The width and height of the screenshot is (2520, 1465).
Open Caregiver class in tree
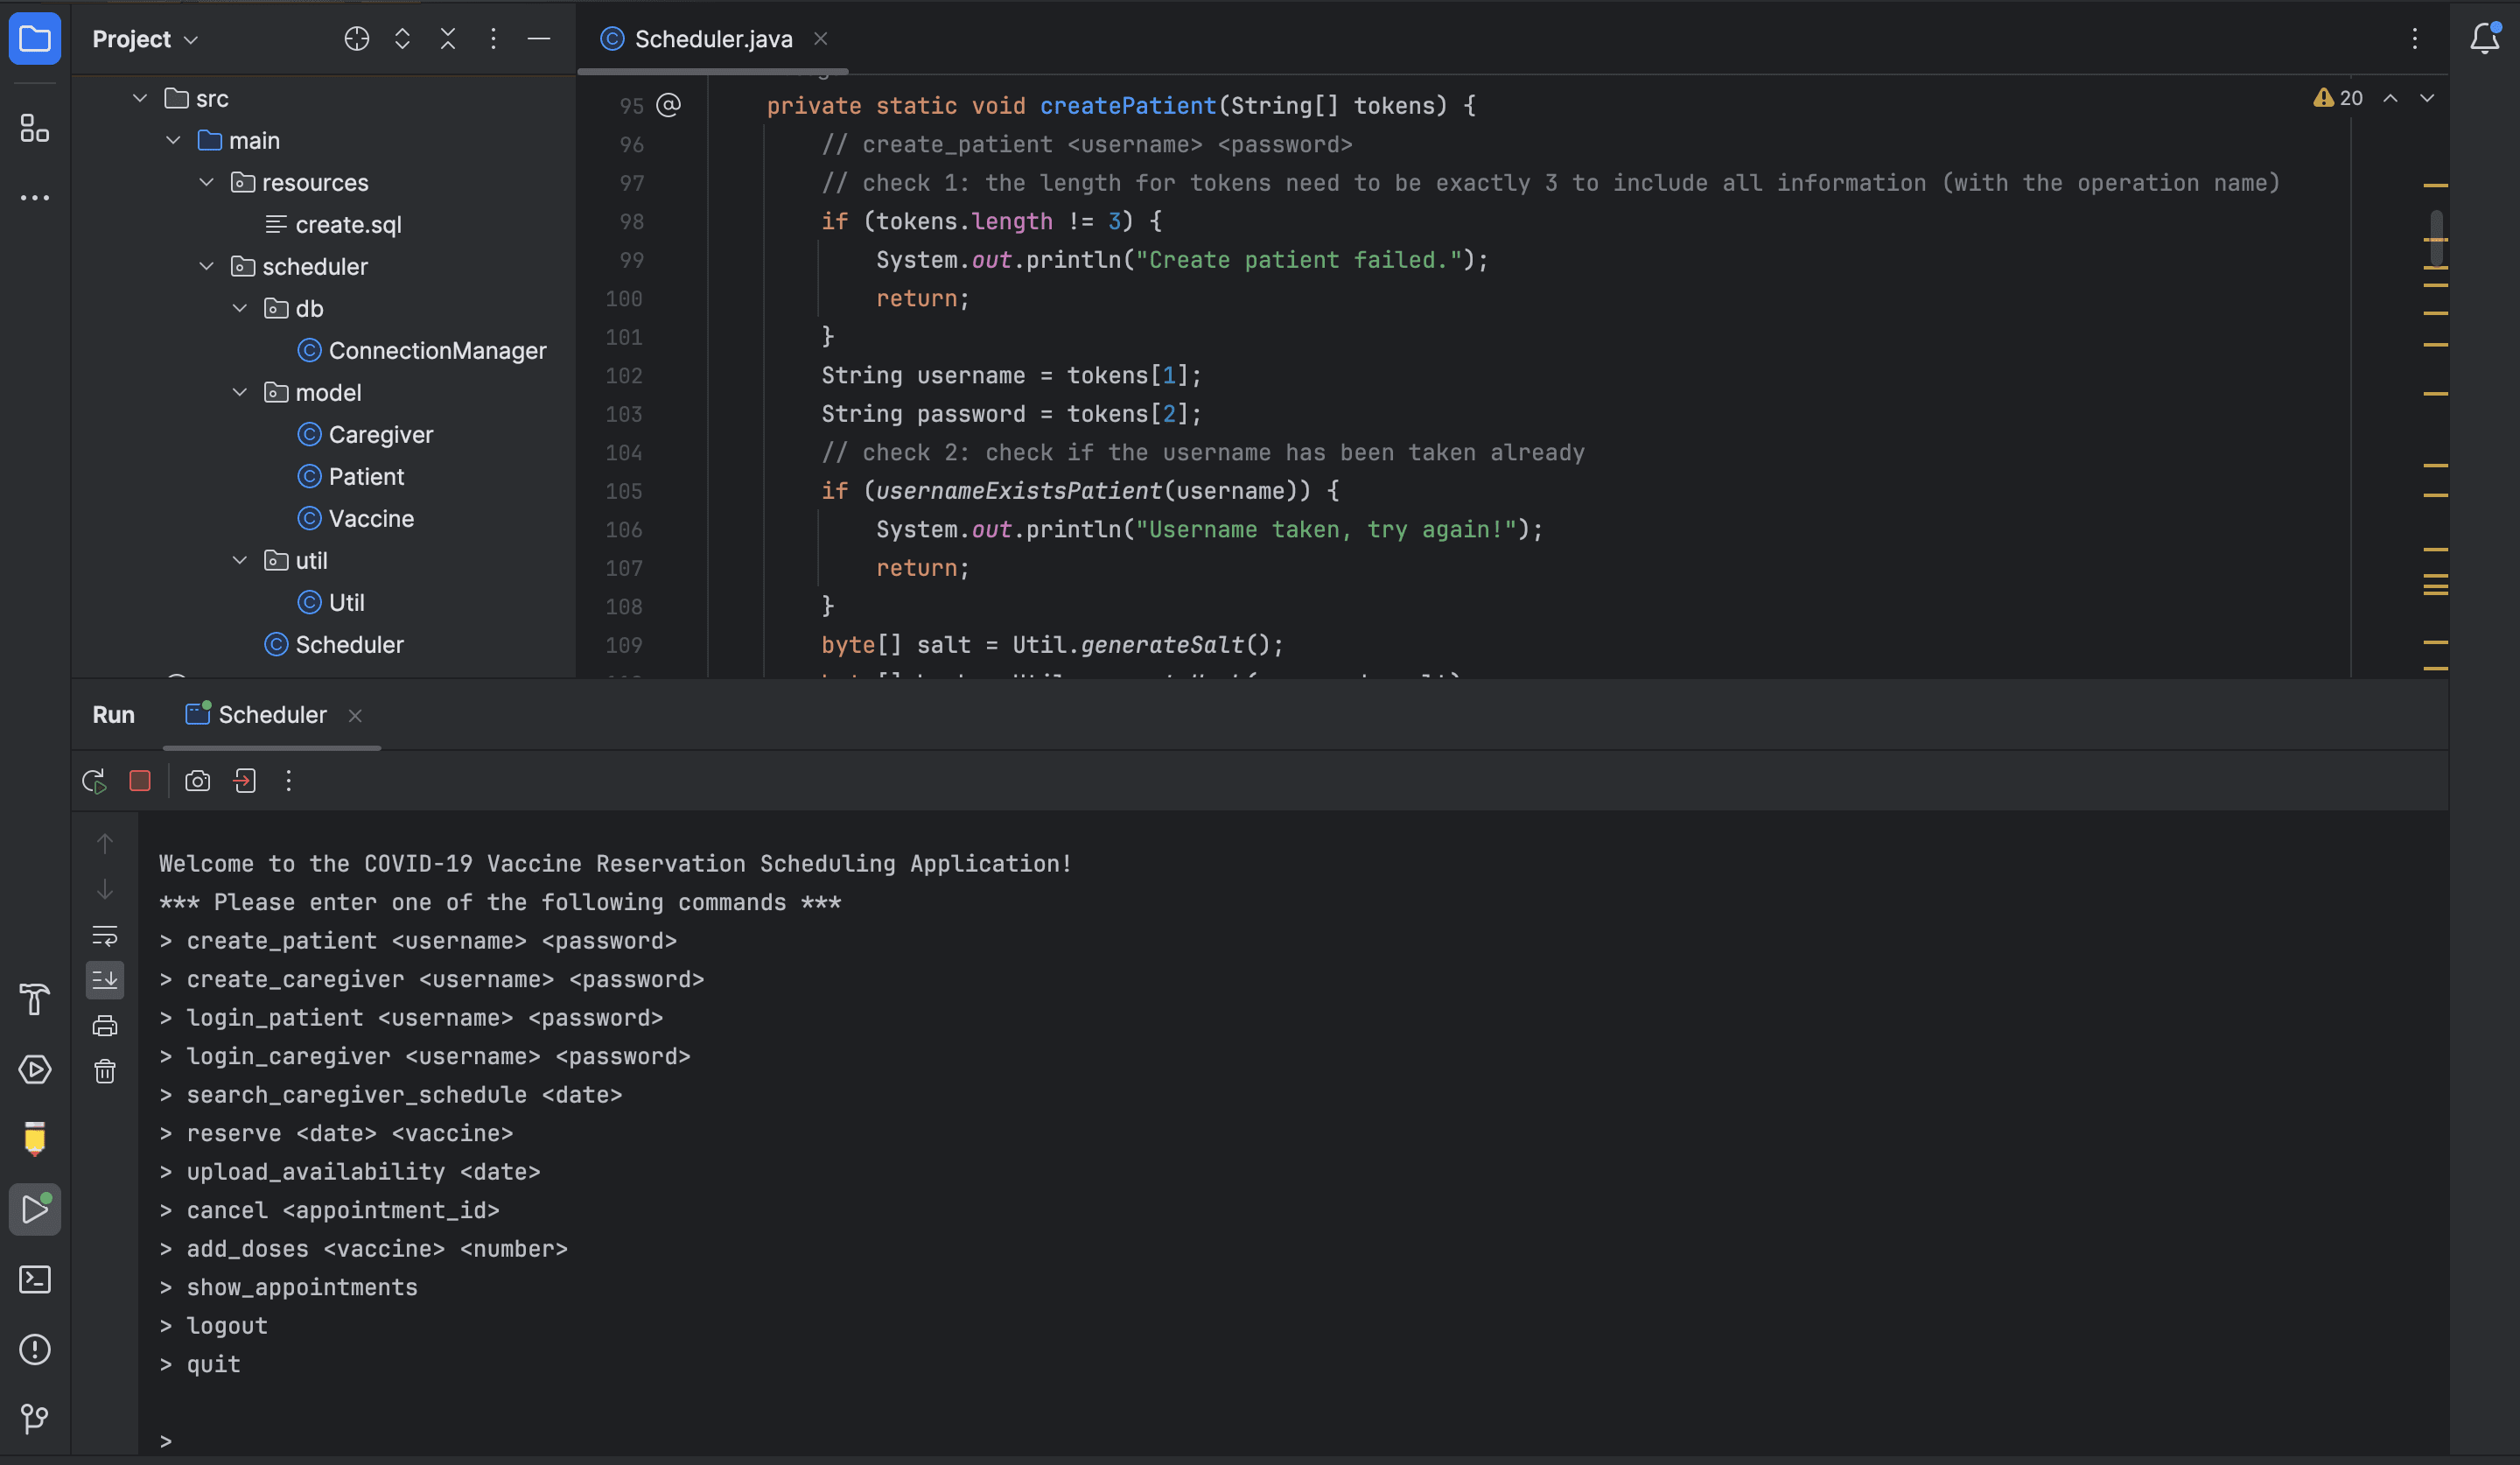[380, 435]
